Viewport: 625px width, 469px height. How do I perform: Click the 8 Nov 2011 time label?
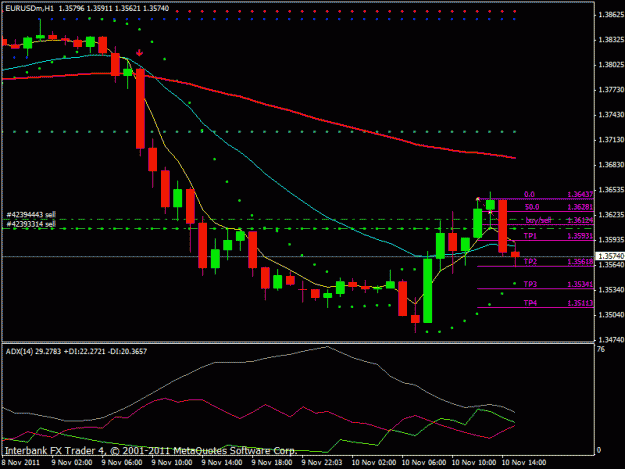point(21,462)
